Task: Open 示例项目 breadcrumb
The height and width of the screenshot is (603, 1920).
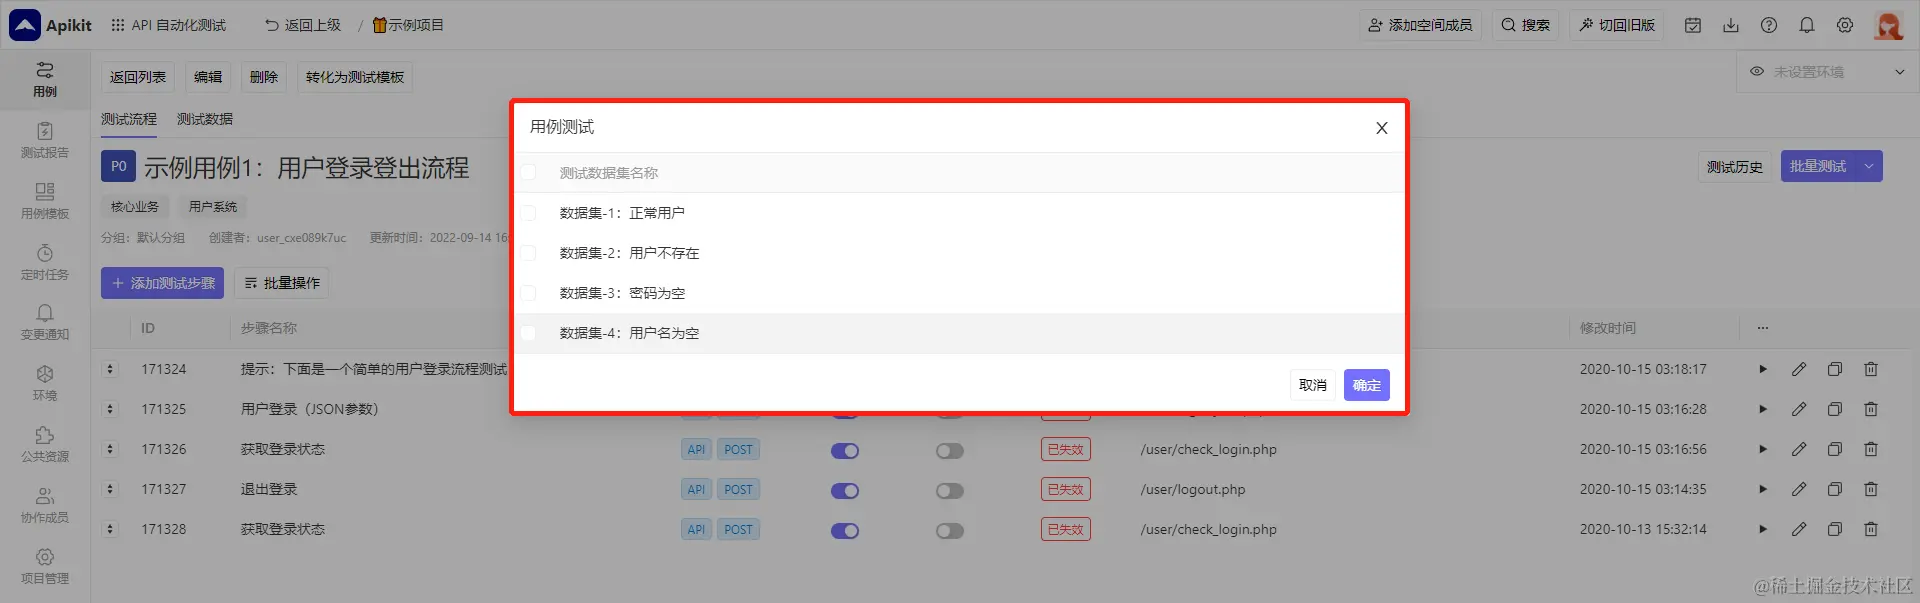Action: pyautogui.click(x=408, y=25)
